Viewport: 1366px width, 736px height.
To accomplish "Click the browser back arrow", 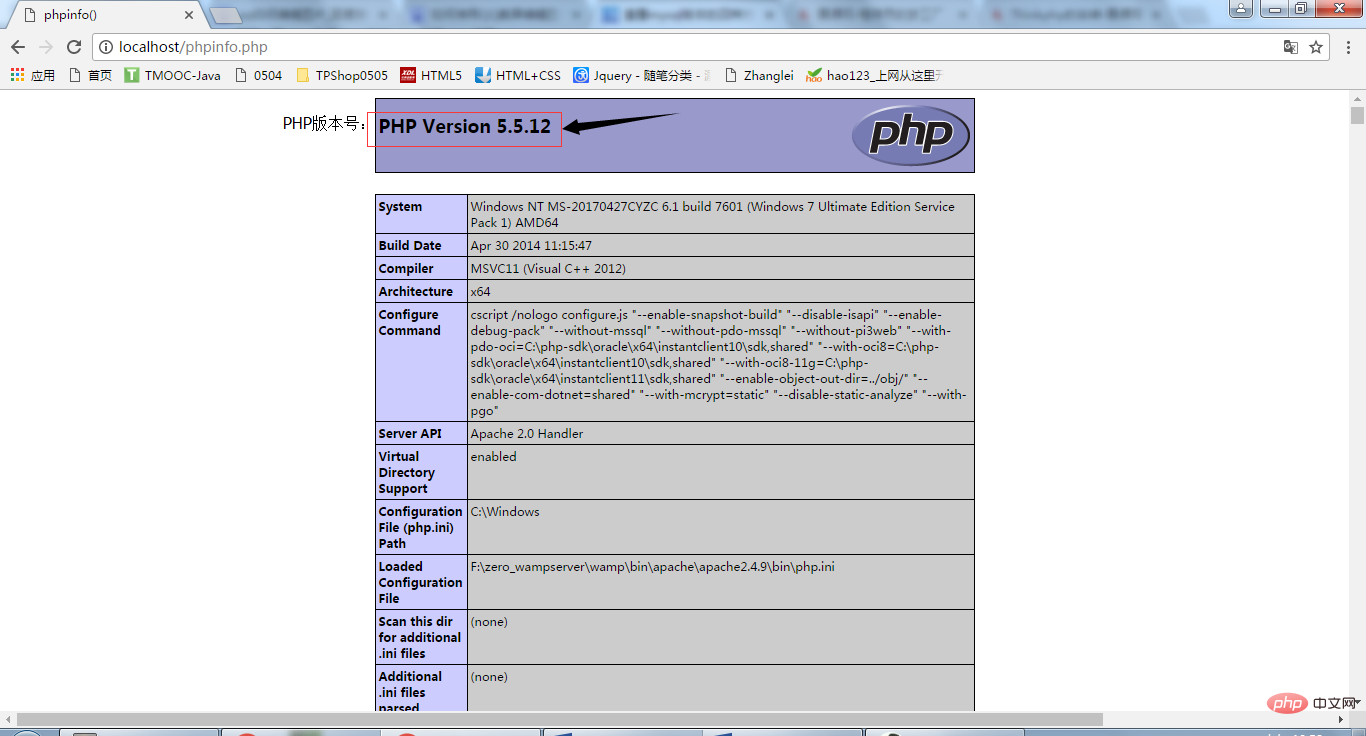I will coord(18,46).
